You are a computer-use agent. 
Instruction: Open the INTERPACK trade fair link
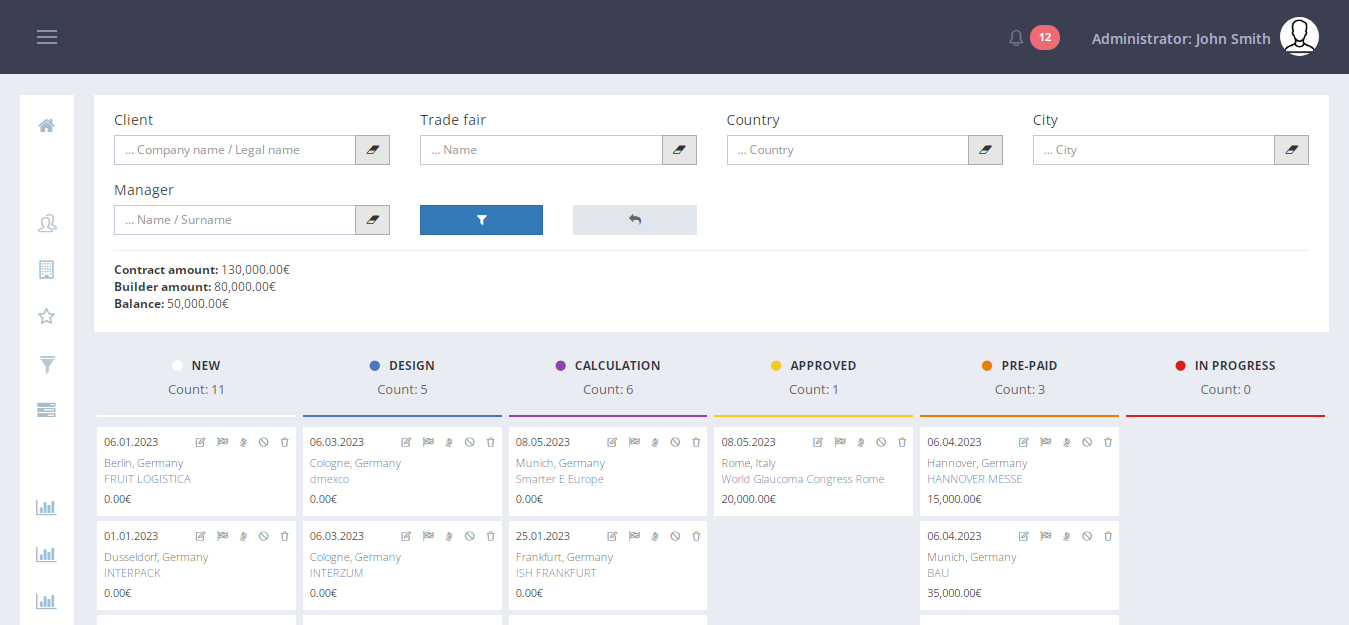coord(132,574)
